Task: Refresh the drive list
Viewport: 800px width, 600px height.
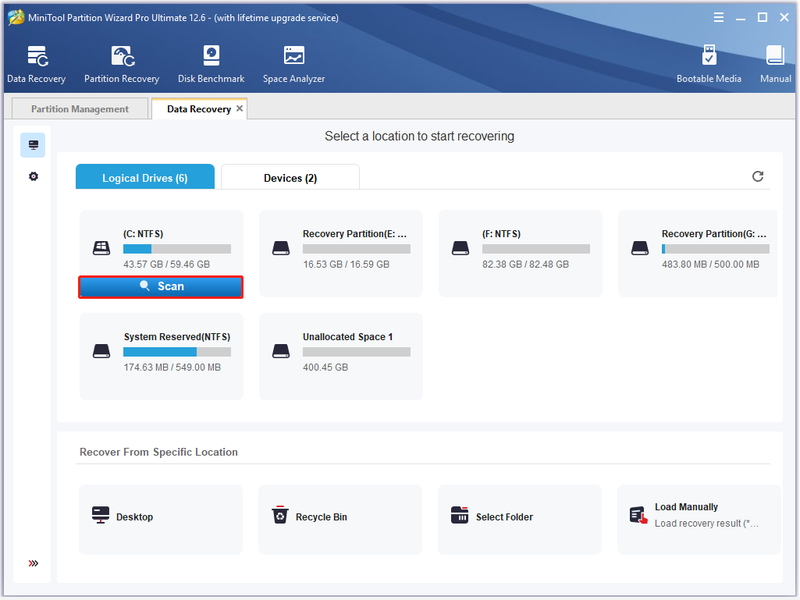Action: coord(758,177)
